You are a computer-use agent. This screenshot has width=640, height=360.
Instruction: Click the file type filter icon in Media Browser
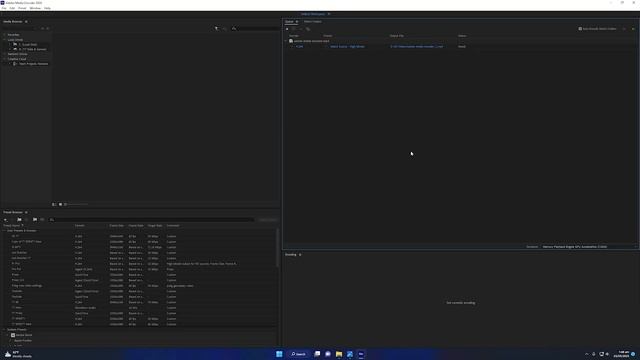click(217, 29)
